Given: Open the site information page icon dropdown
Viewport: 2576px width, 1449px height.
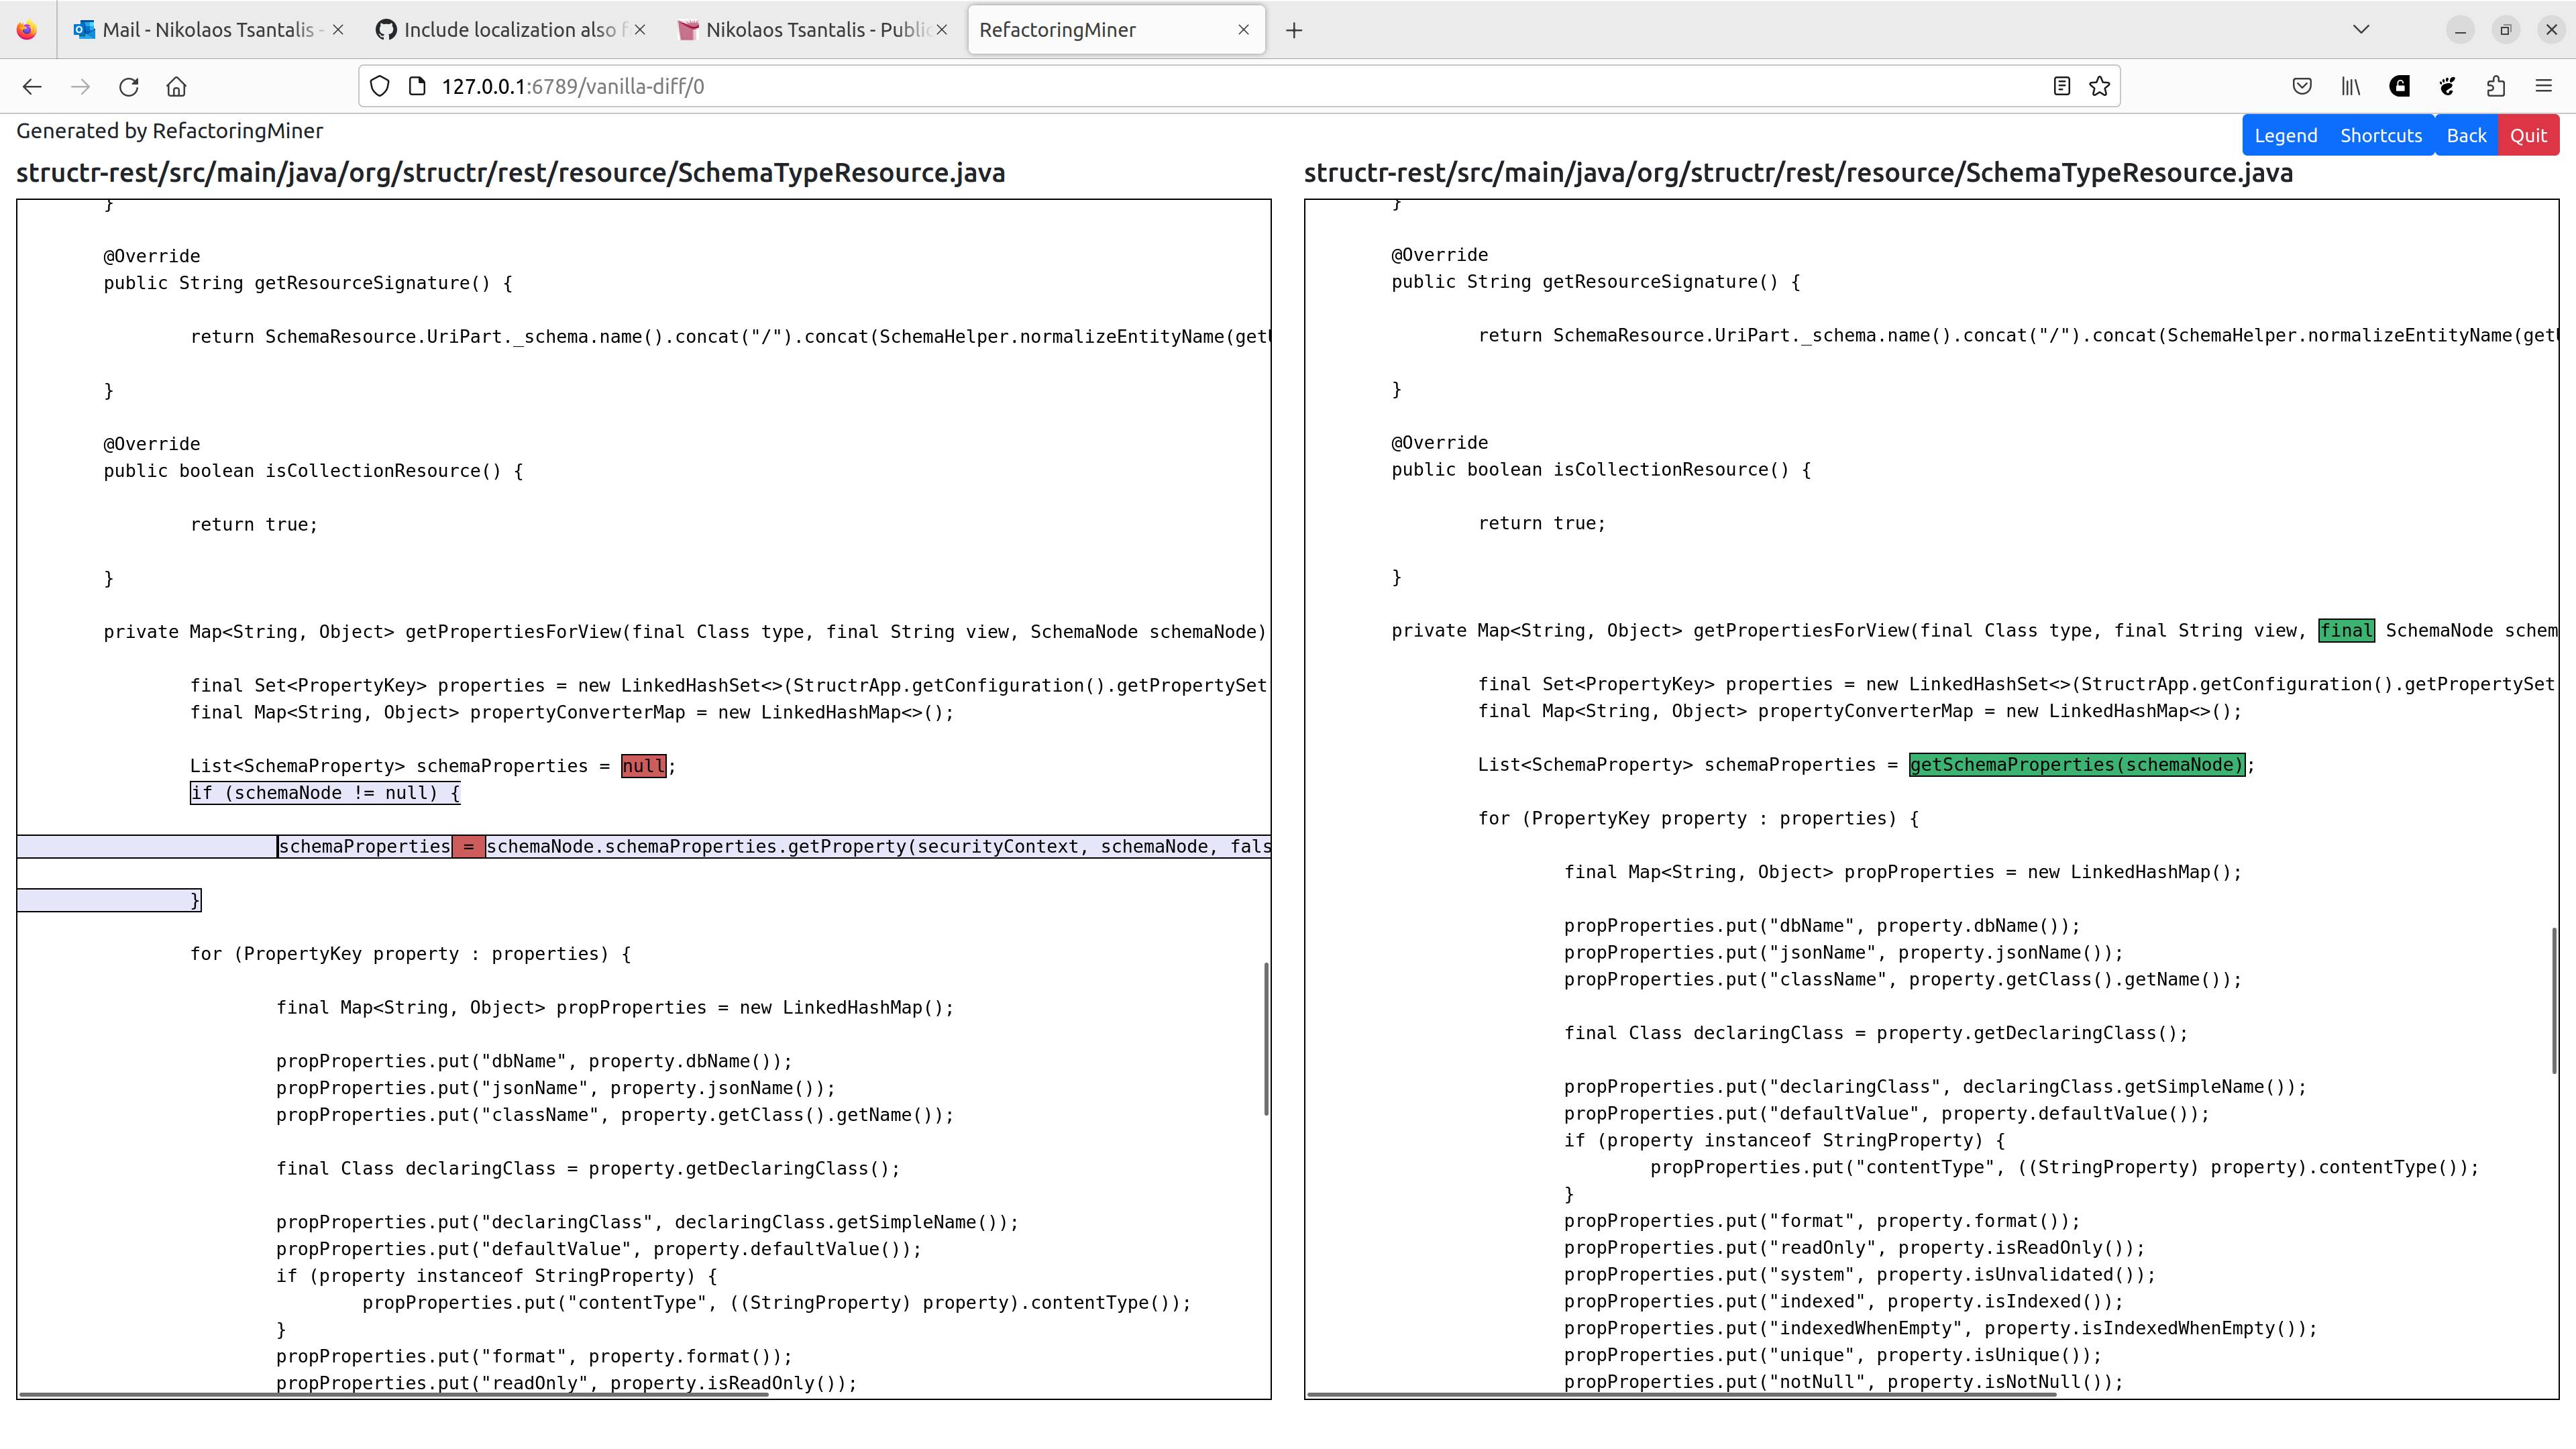Looking at the screenshot, I should 417,86.
